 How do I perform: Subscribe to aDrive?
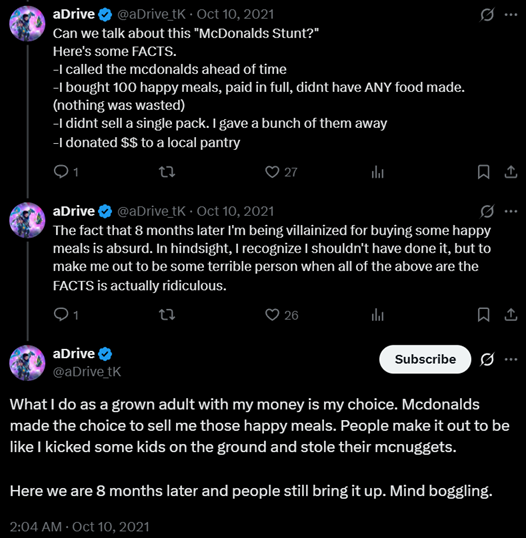pyautogui.click(x=425, y=359)
